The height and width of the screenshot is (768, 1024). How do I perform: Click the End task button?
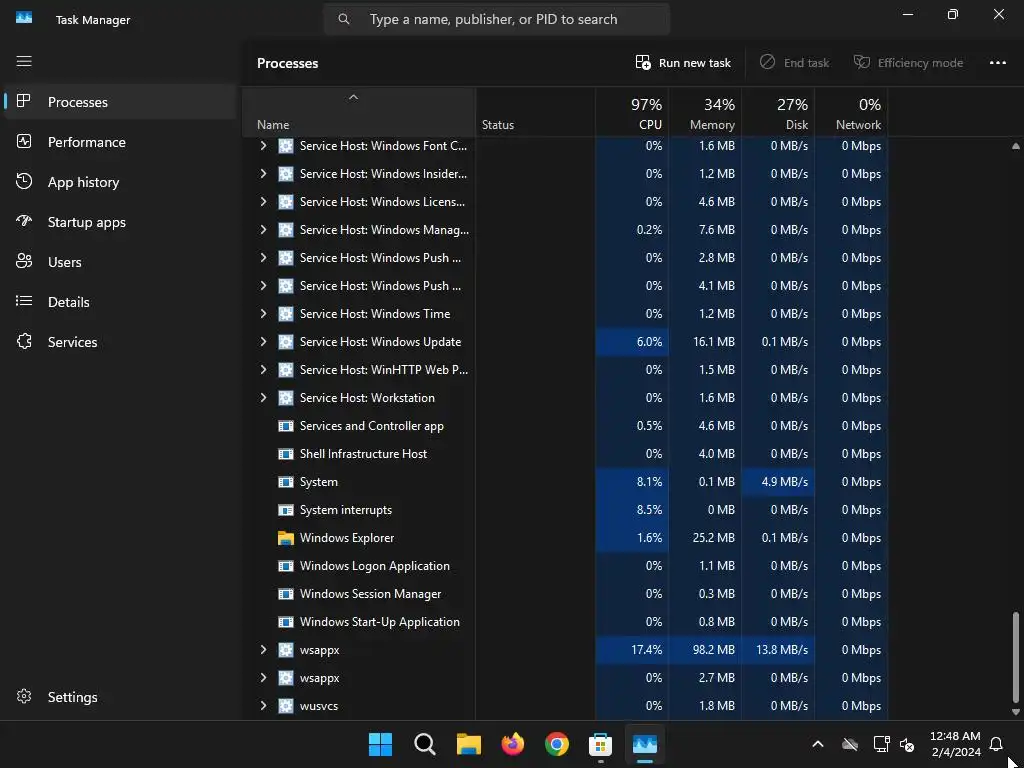[794, 63]
